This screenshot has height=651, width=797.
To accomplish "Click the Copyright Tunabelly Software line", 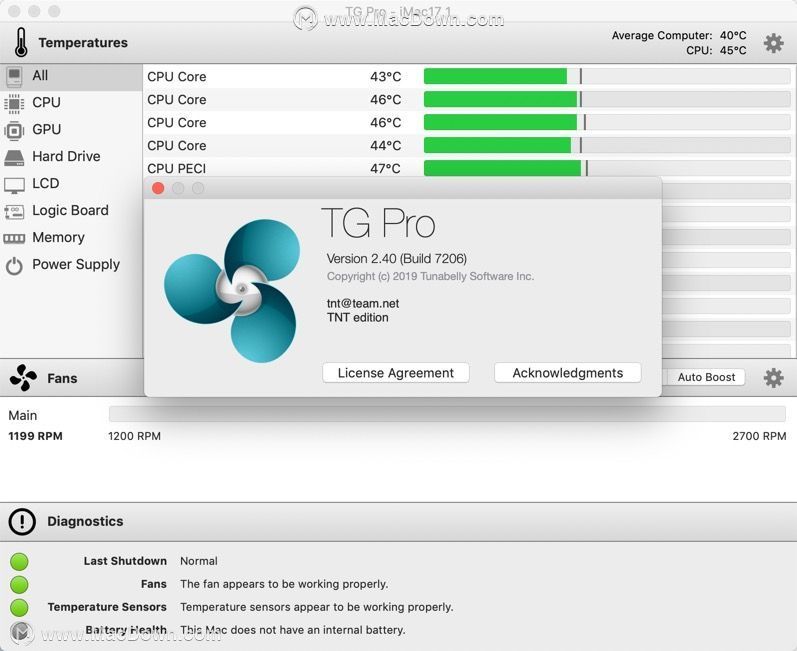I will [430, 276].
